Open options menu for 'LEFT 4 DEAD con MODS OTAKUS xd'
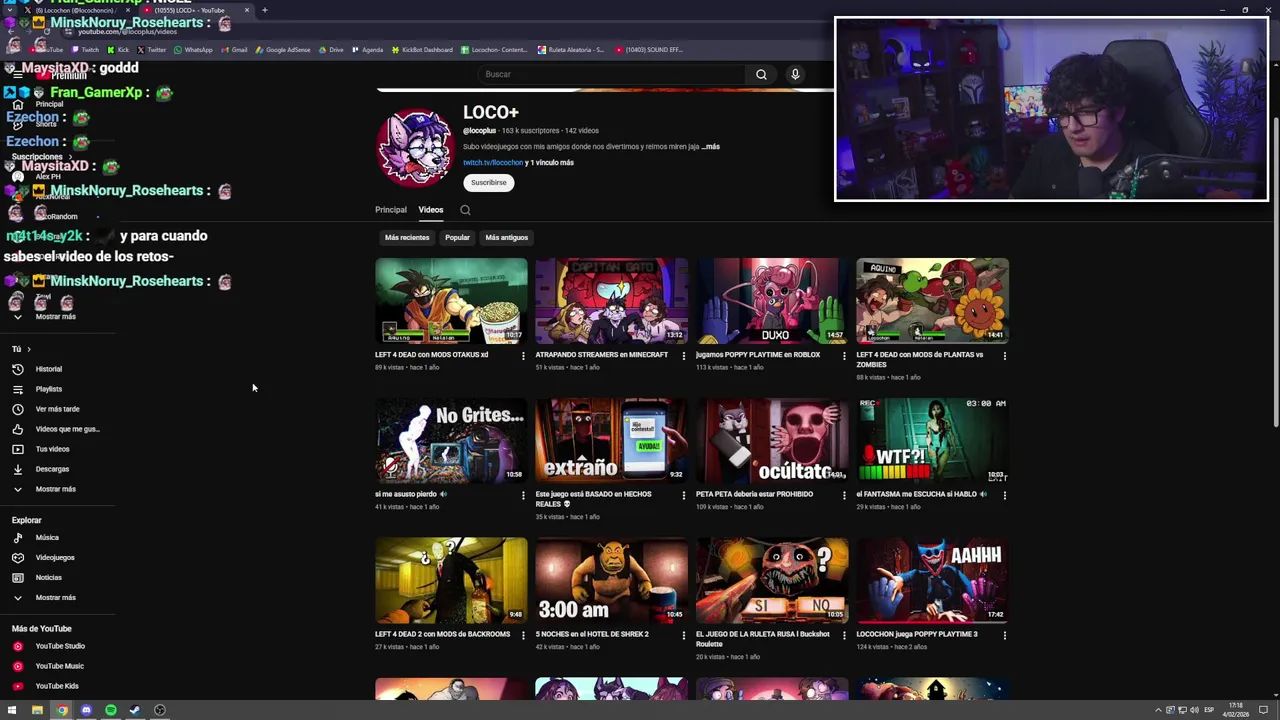 [523, 356]
